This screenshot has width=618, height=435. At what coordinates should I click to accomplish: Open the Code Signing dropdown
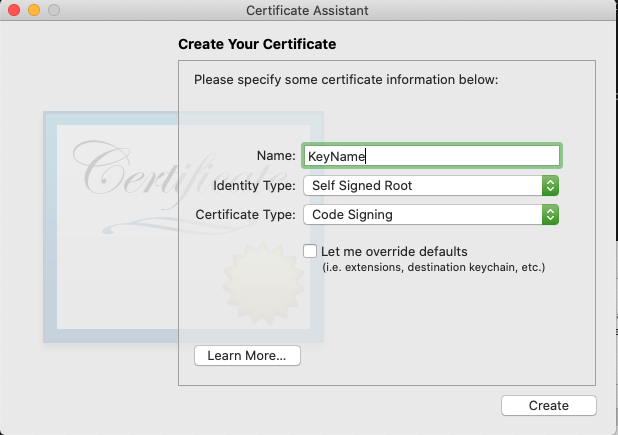coord(422,214)
